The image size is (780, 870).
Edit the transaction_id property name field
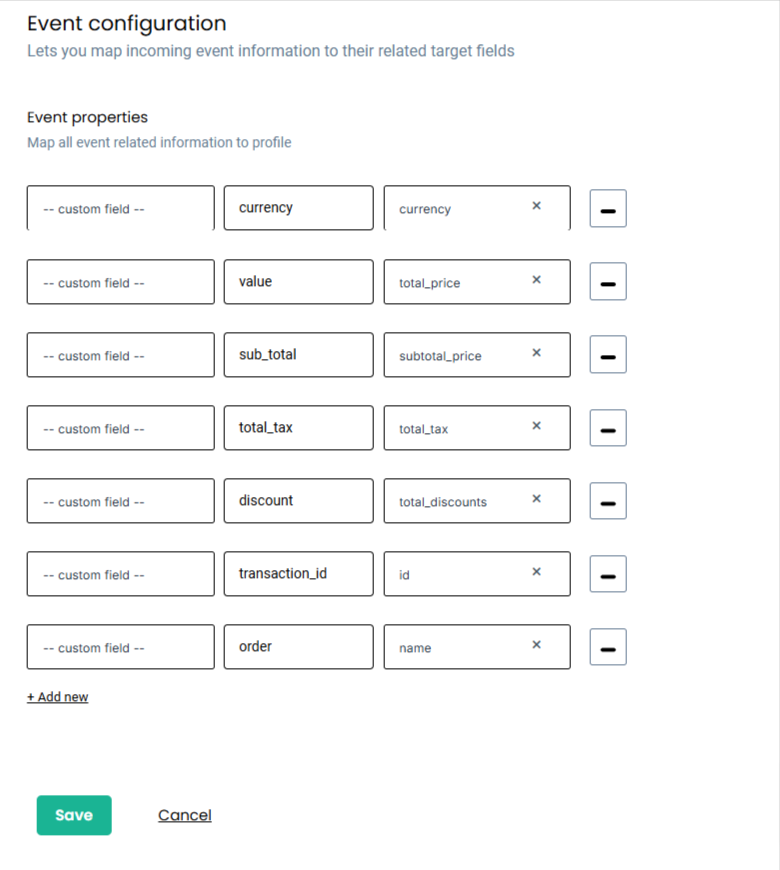[298, 573]
